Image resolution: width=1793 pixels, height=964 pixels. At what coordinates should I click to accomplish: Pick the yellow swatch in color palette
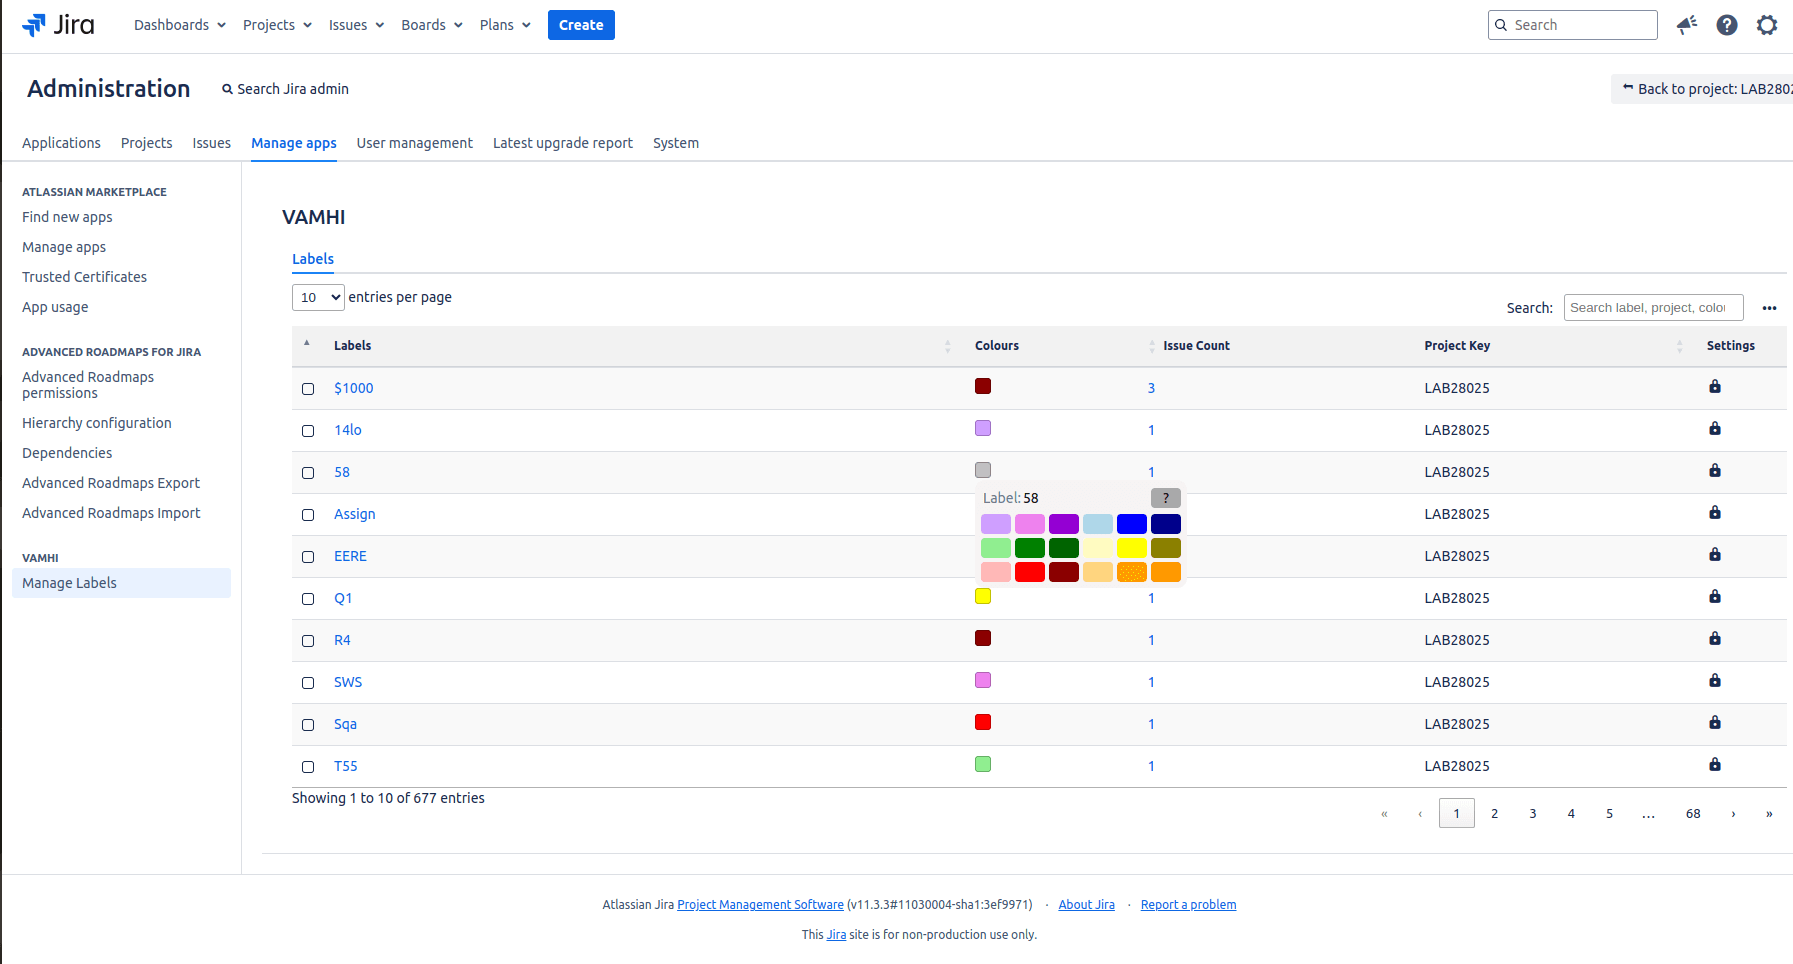1131,548
